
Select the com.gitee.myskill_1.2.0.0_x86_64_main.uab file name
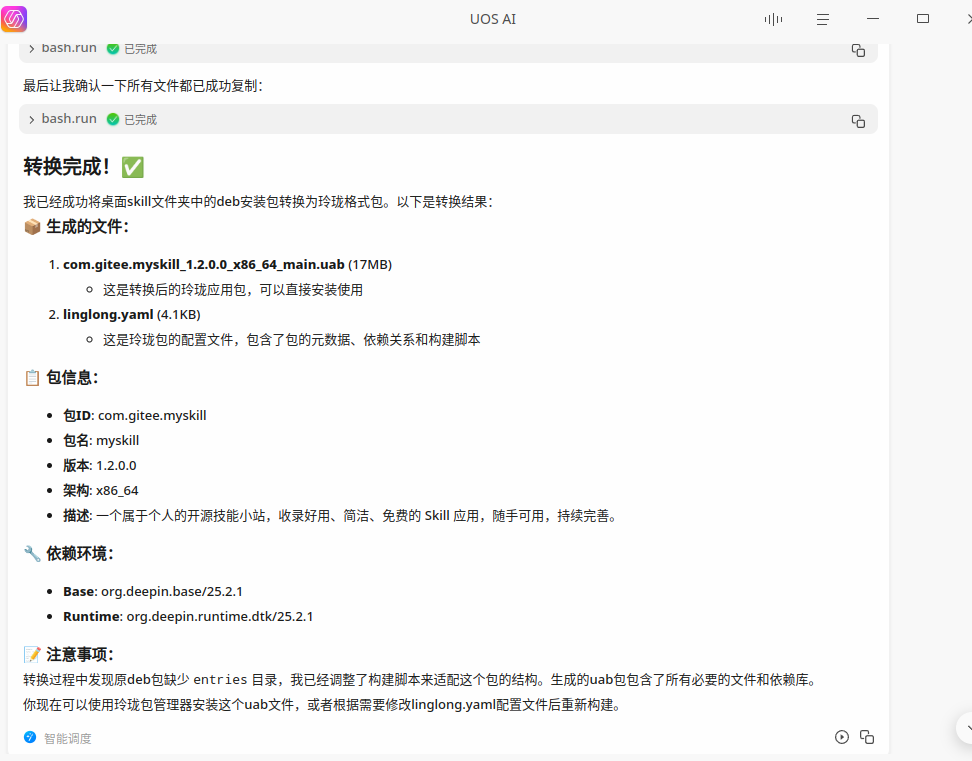(203, 265)
